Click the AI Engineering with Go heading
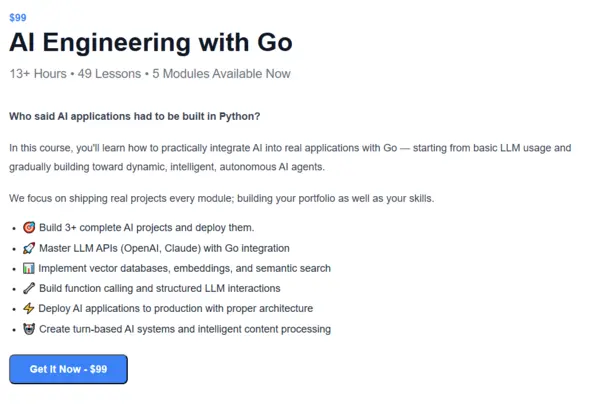 [x=150, y=43]
